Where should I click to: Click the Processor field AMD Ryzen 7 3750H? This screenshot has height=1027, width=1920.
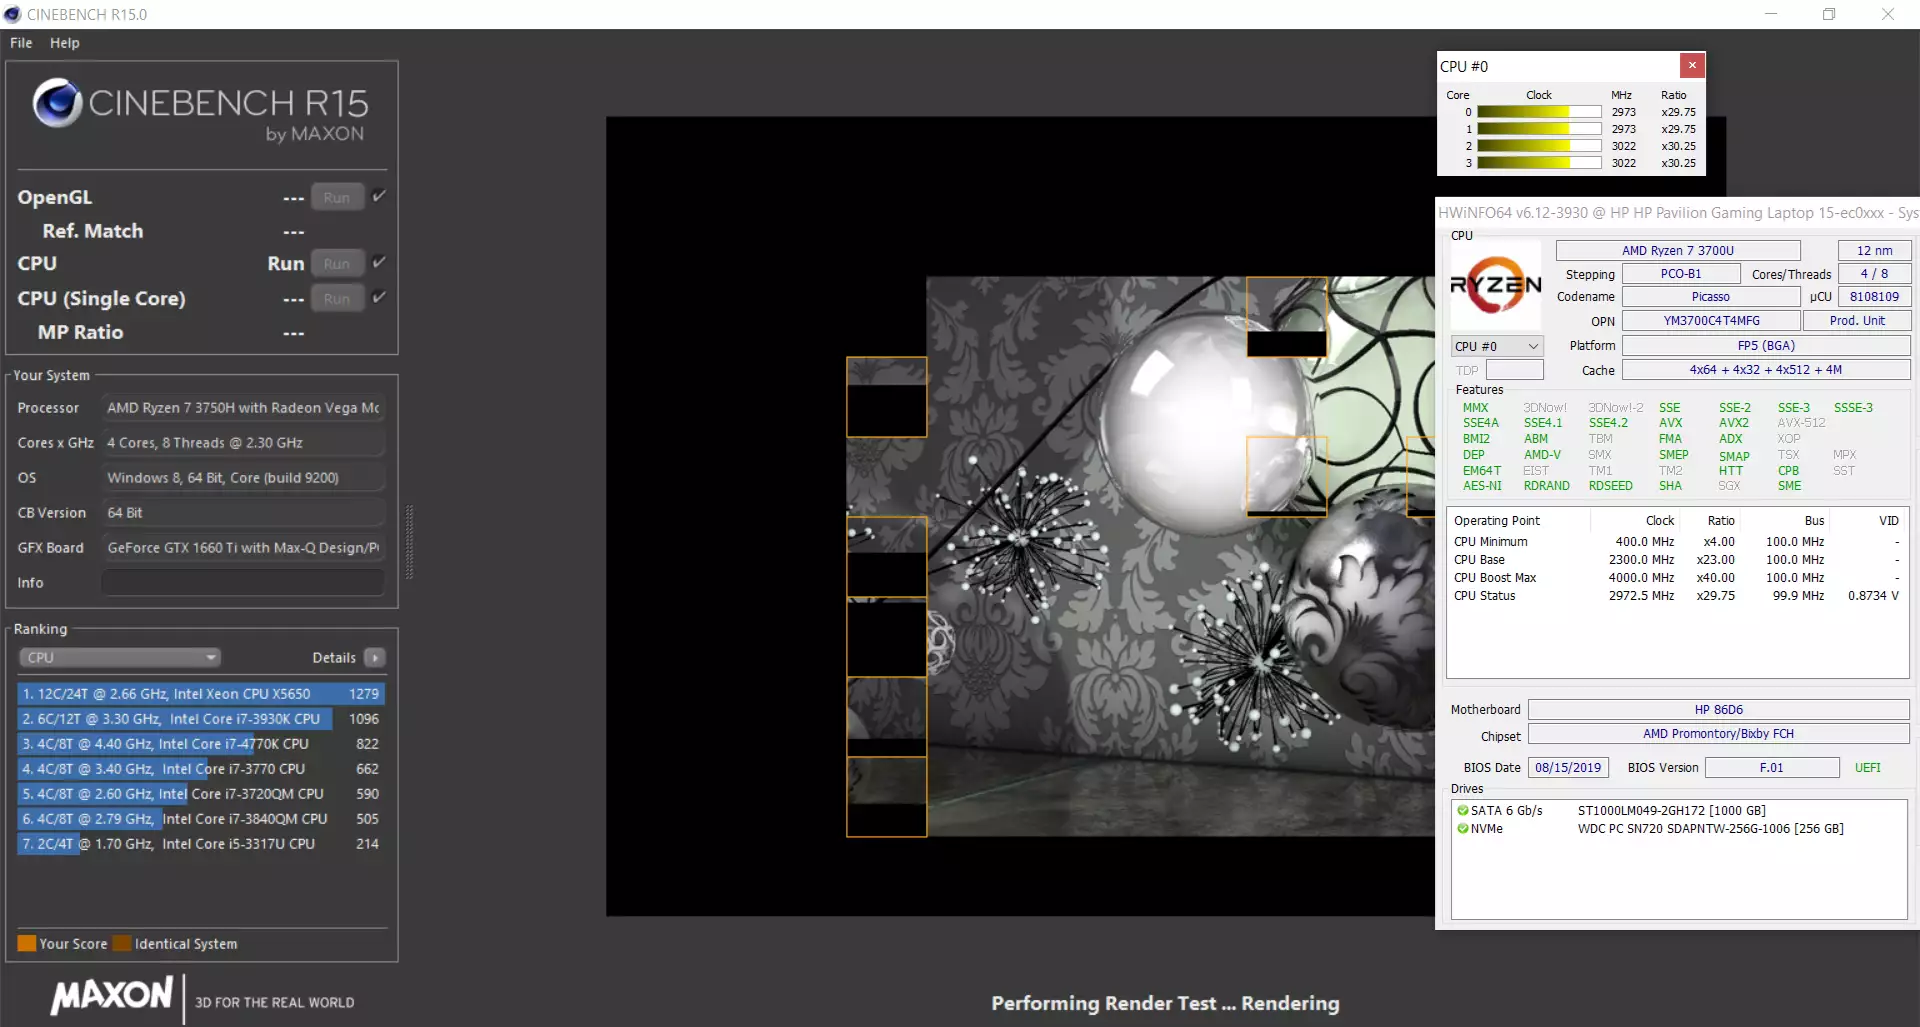pos(243,408)
